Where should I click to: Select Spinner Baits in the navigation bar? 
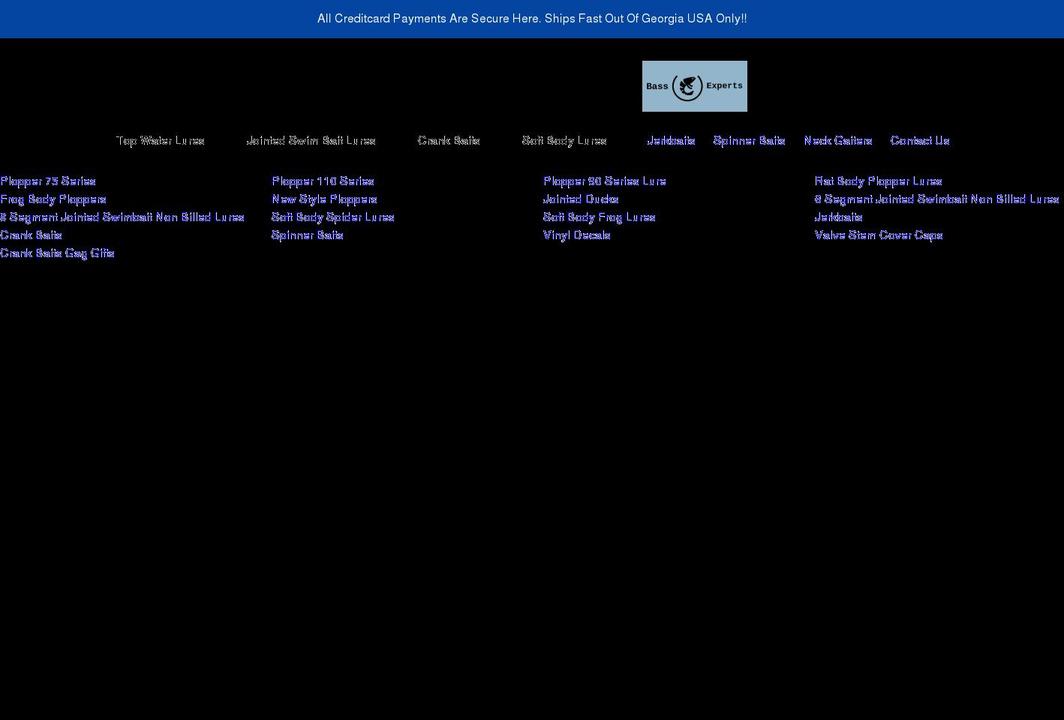click(x=749, y=140)
